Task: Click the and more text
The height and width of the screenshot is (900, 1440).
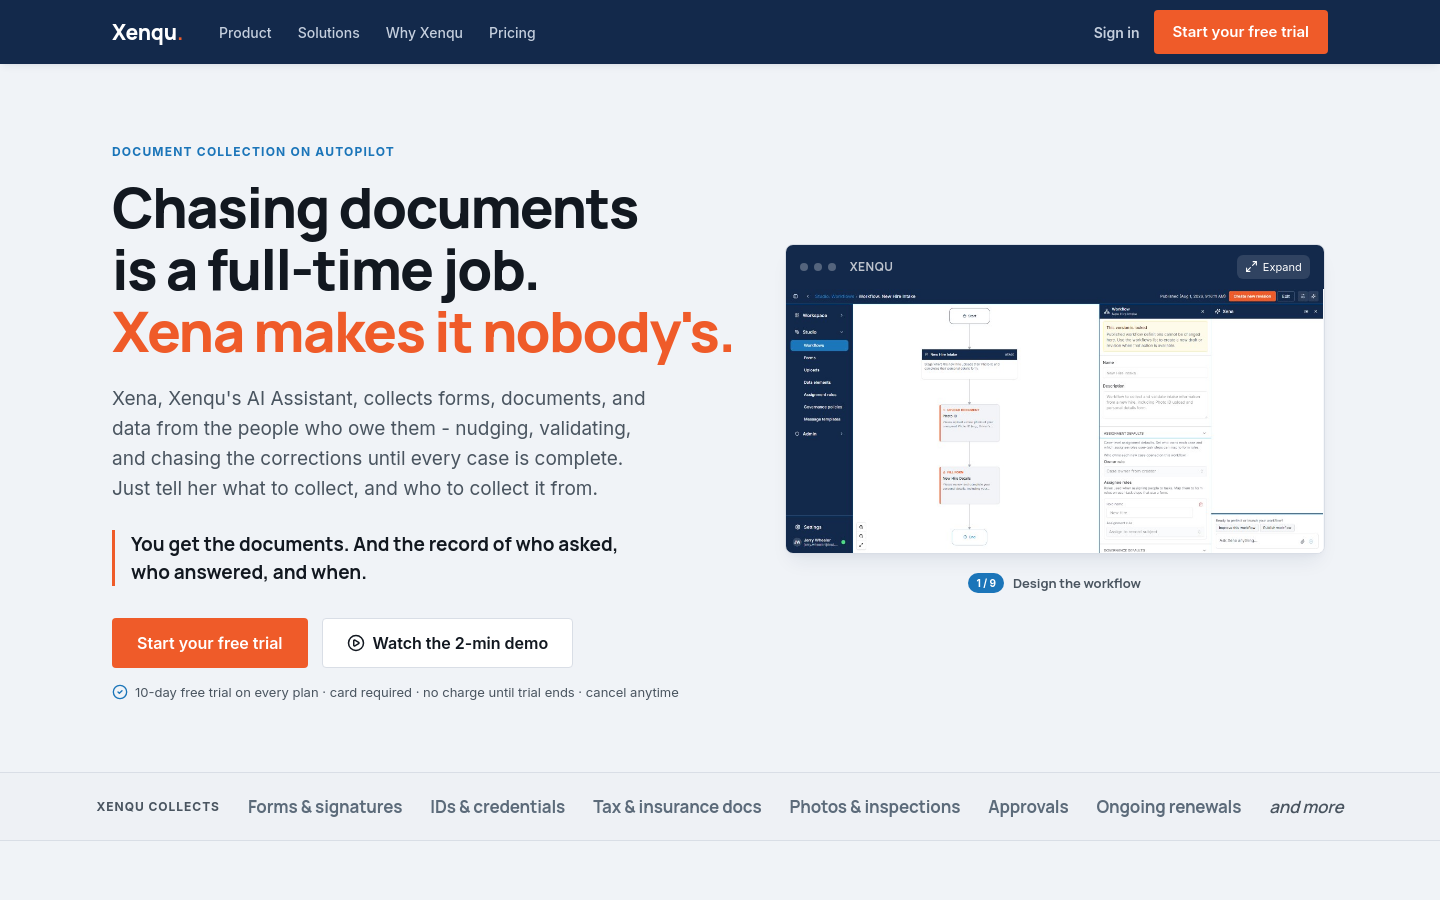Action: point(1307,807)
